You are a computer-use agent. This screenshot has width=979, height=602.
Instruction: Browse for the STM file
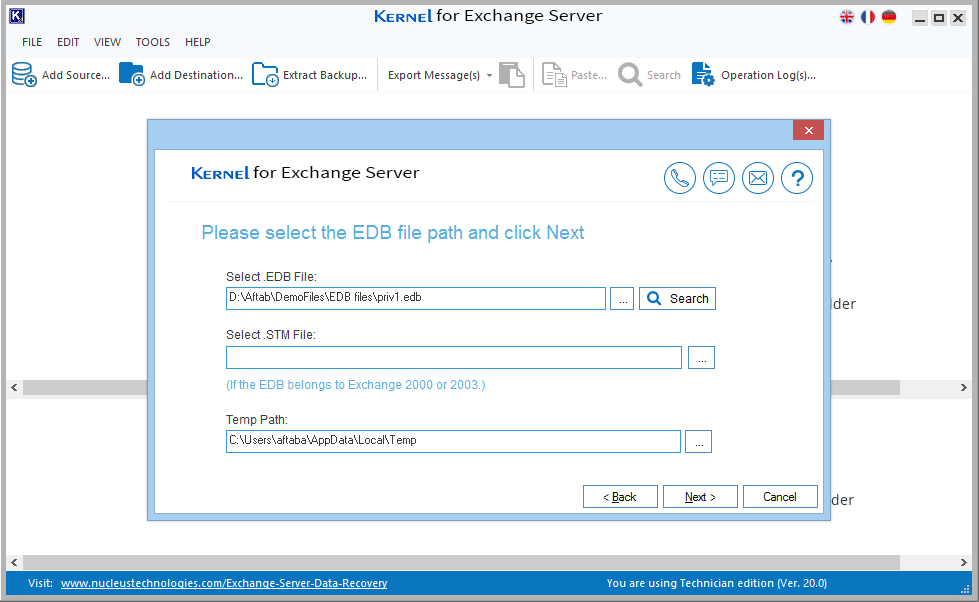(x=702, y=358)
